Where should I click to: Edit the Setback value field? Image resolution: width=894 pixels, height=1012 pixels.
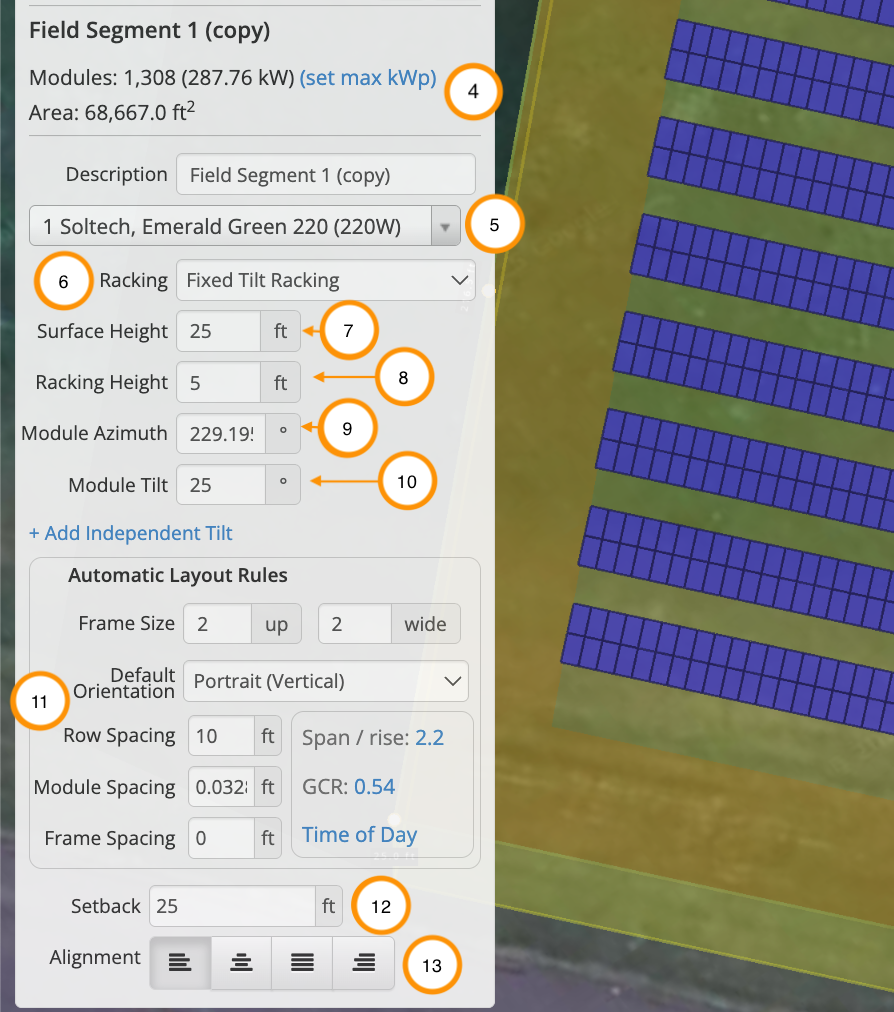click(x=232, y=906)
